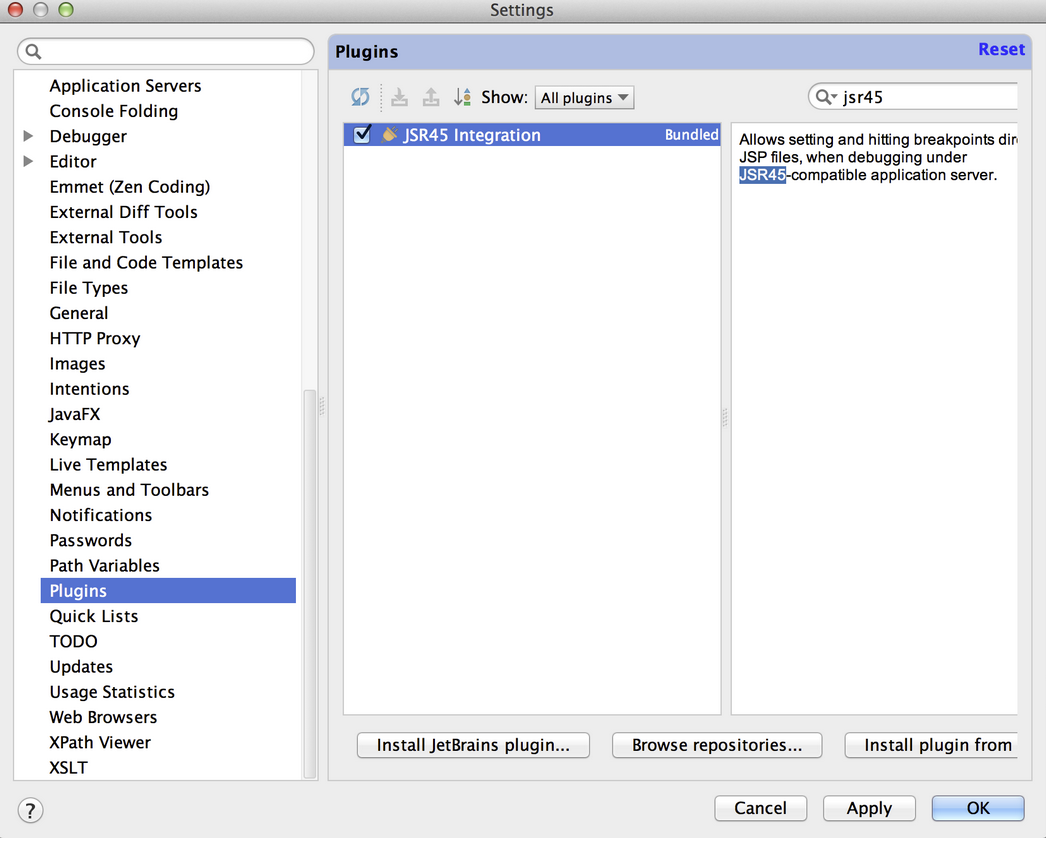This screenshot has width=1046, height=841.
Task: Open Menus and Toolbars settings
Action: (129, 490)
